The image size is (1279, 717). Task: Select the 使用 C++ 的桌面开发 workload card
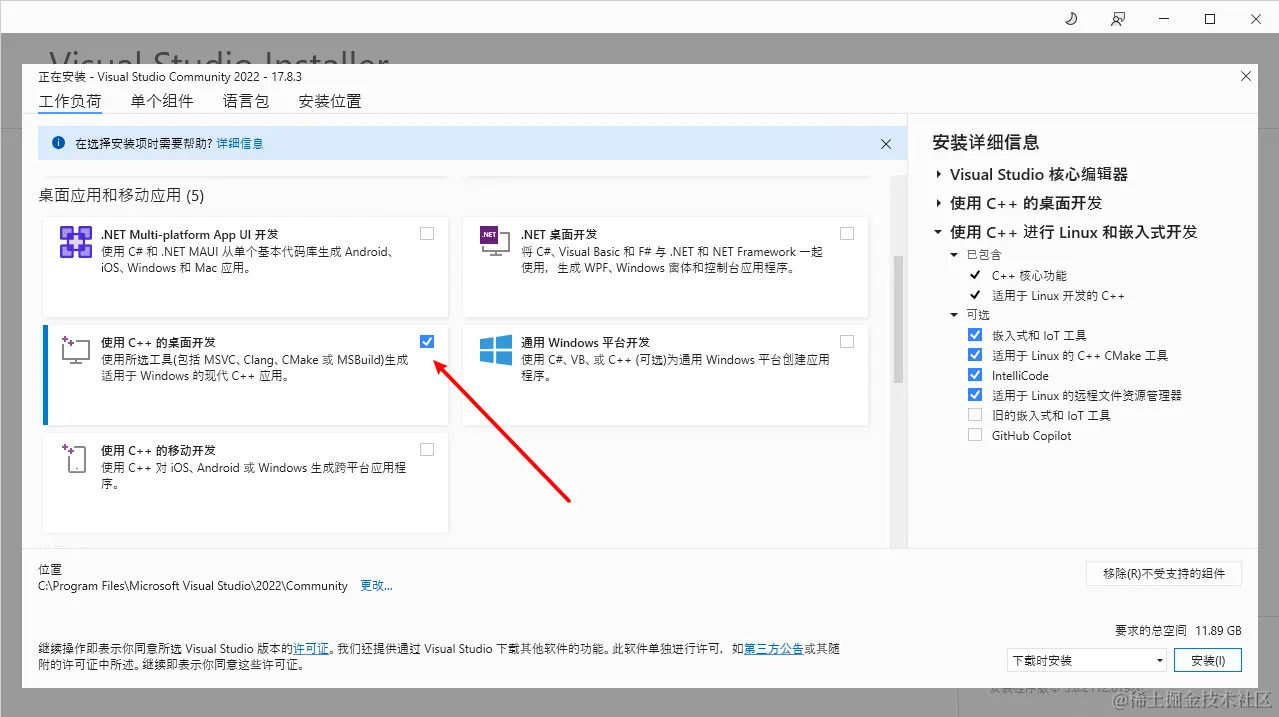[246, 375]
